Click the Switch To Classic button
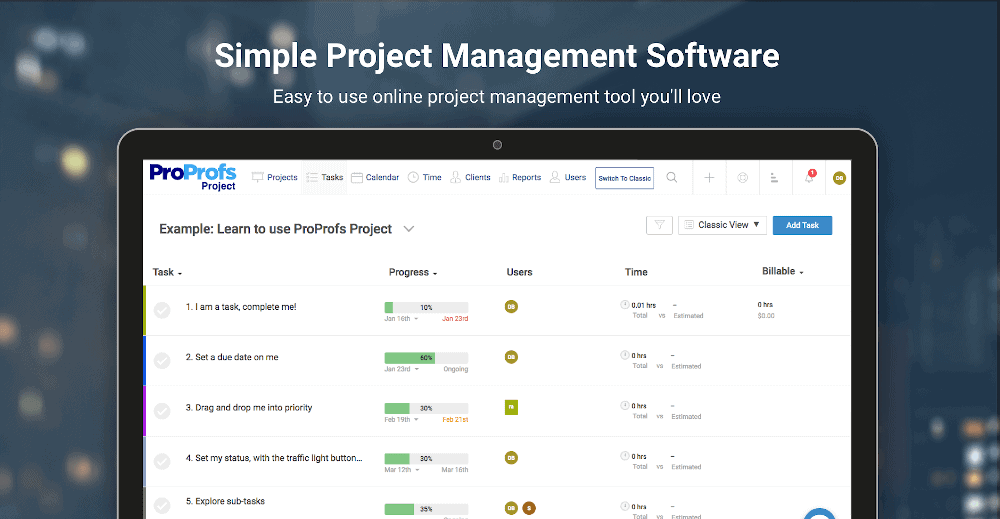Image resolution: width=1000 pixels, height=519 pixels. (x=624, y=178)
